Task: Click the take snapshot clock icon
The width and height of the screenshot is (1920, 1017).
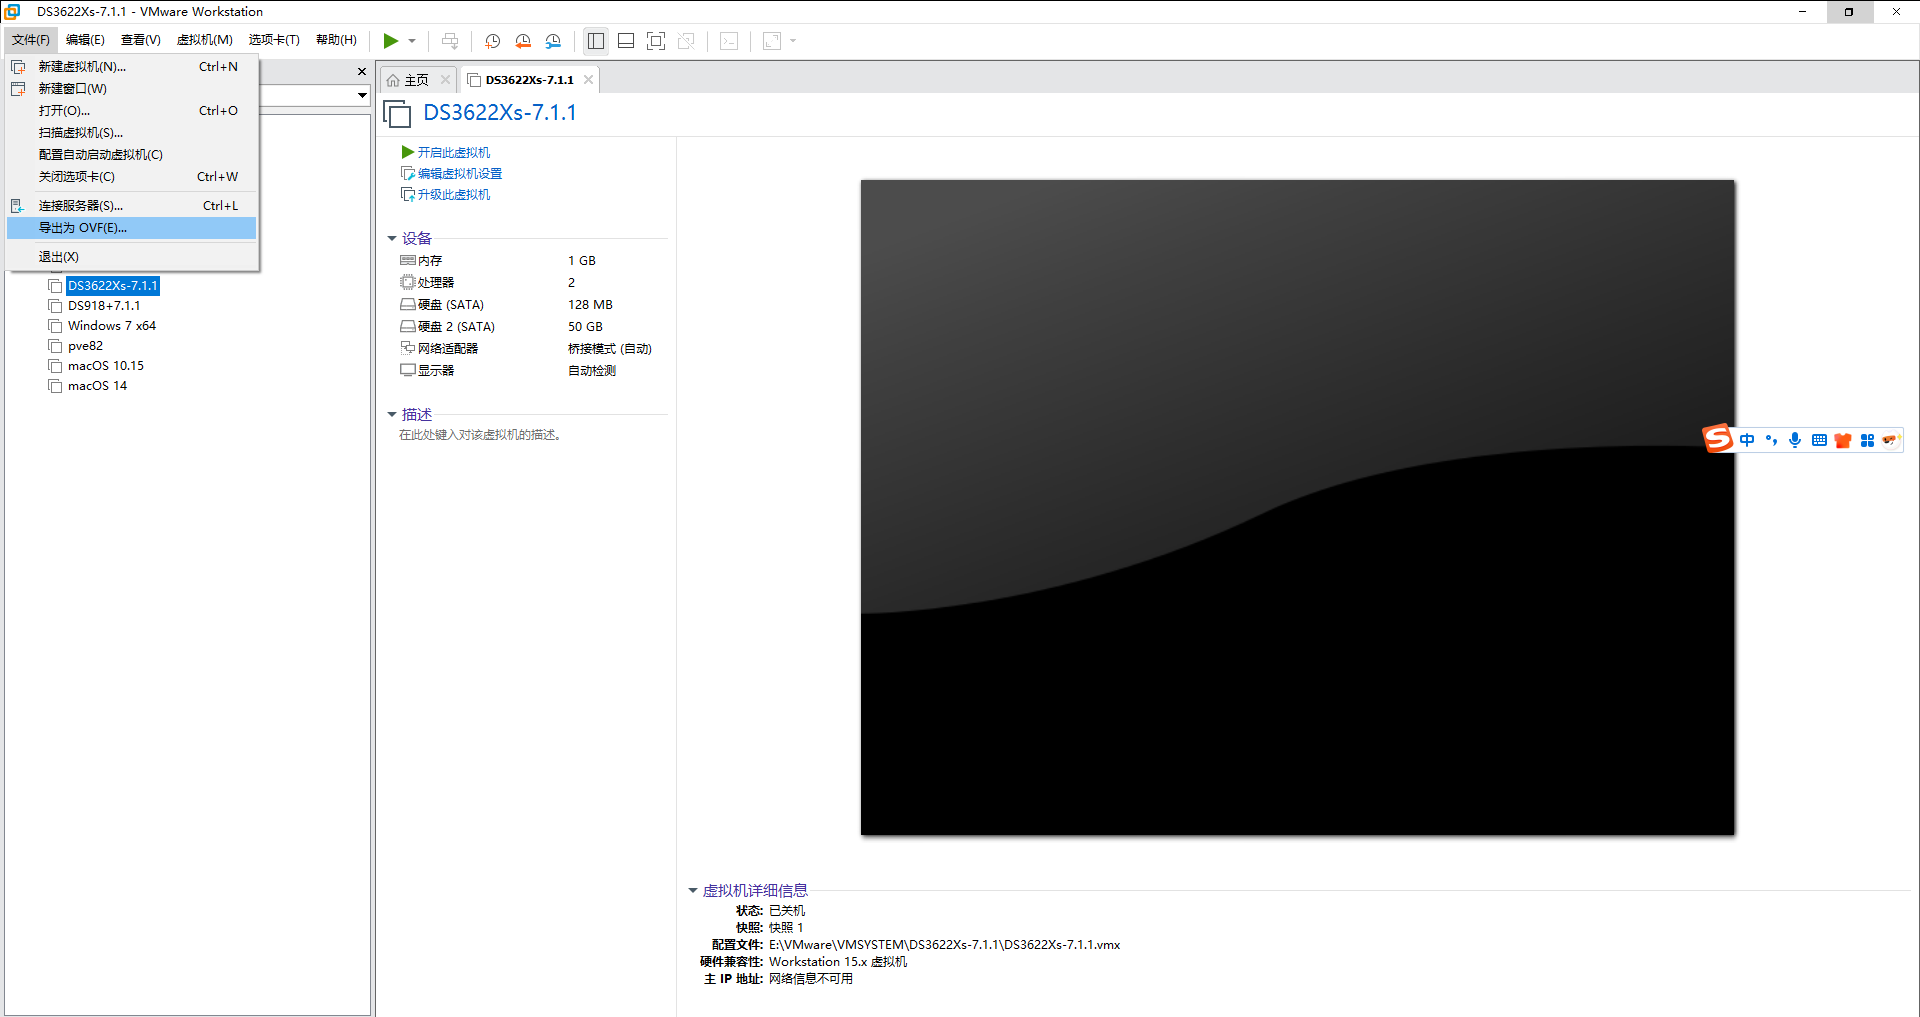Action: point(492,41)
